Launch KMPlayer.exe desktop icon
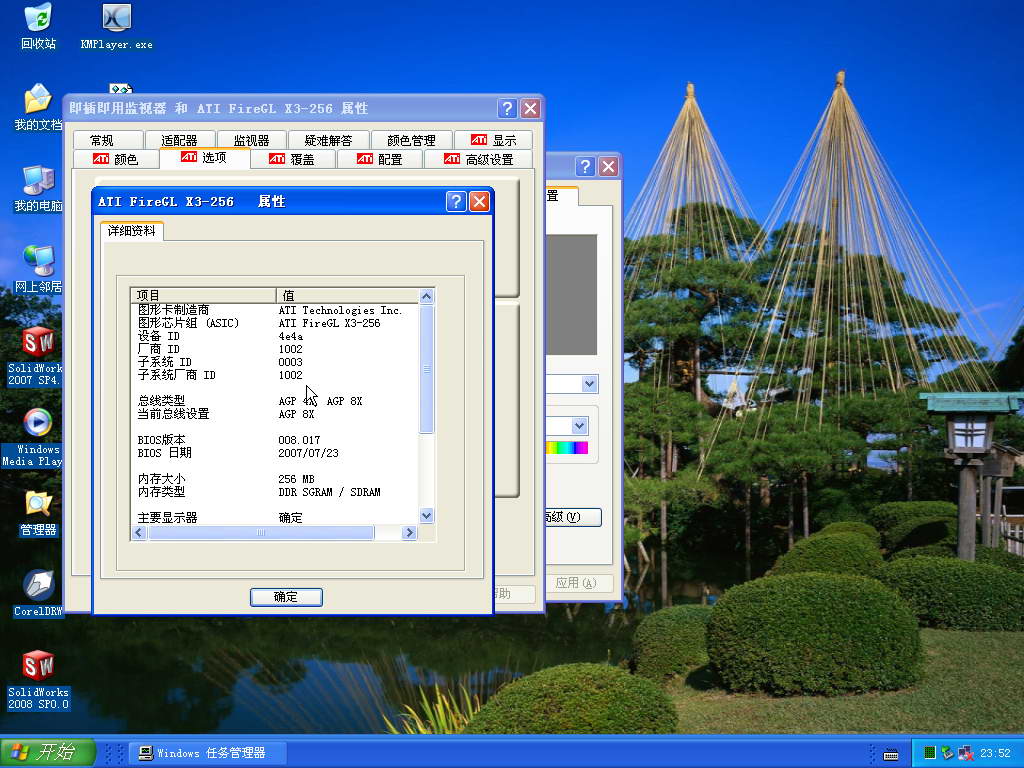Image resolution: width=1024 pixels, height=768 pixels. (116, 27)
